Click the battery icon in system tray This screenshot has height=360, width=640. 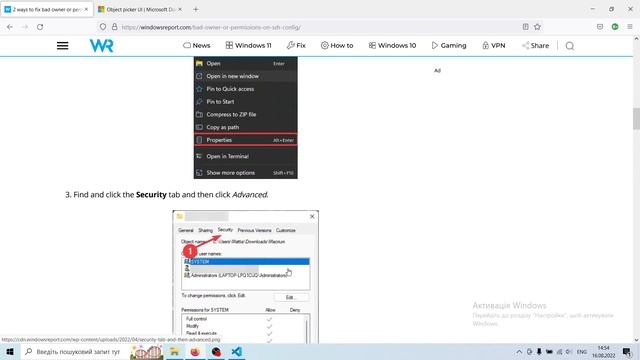pyautogui.click(x=549, y=352)
